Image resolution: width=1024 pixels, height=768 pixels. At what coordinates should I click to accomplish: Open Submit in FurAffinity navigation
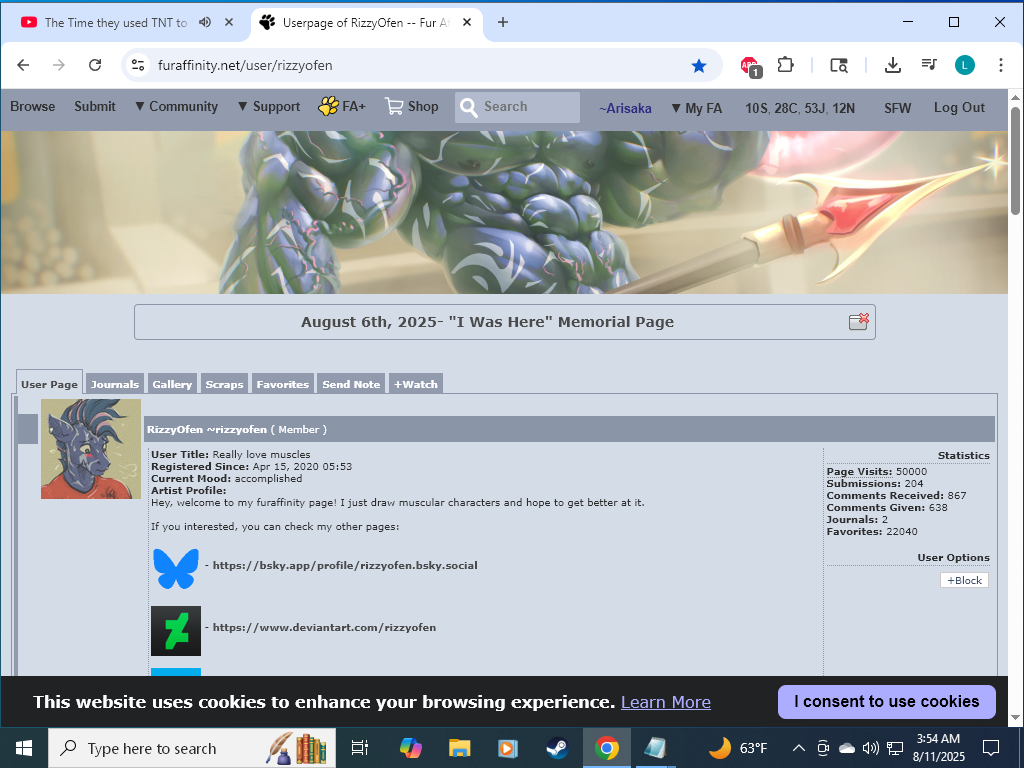coord(95,106)
